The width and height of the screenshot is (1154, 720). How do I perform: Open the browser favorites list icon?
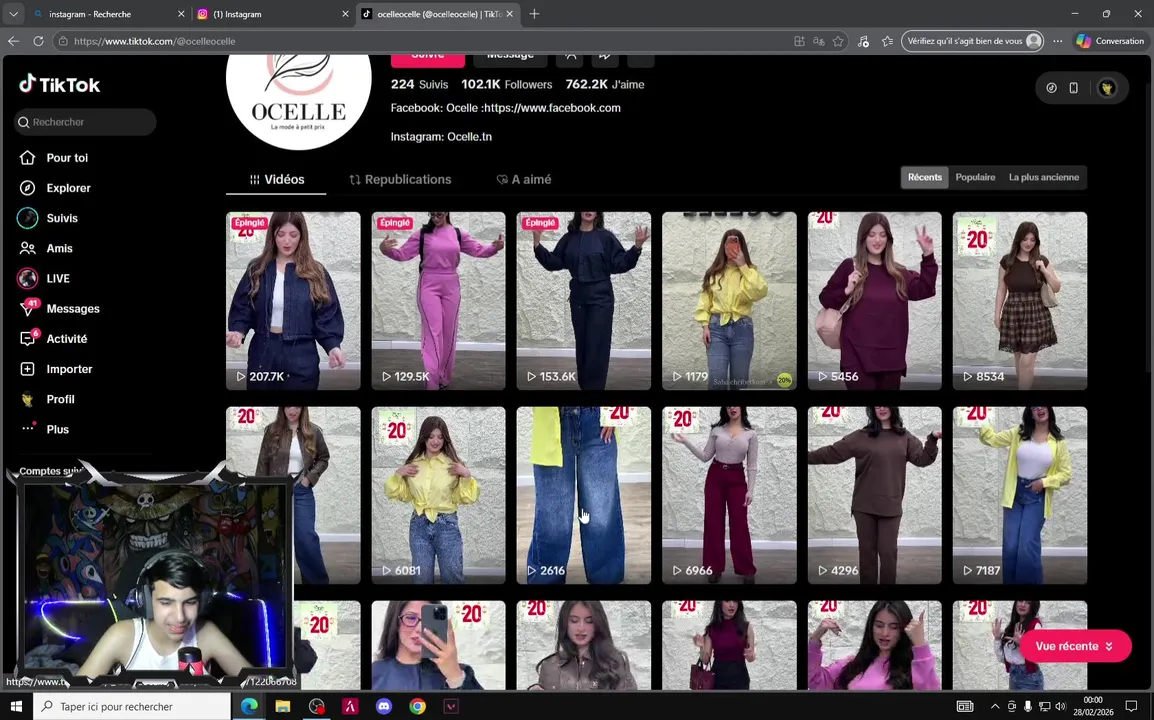(x=888, y=41)
